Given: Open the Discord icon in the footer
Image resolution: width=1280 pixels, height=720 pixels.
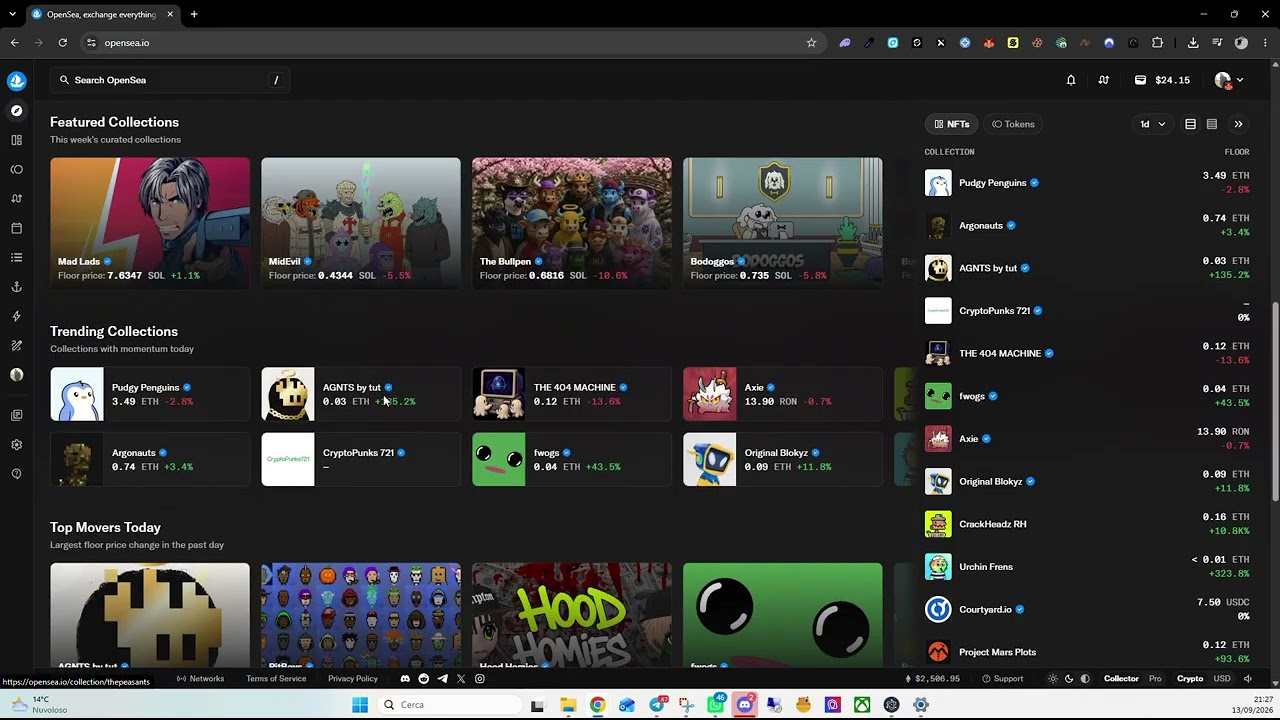Looking at the screenshot, I should coord(405,679).
